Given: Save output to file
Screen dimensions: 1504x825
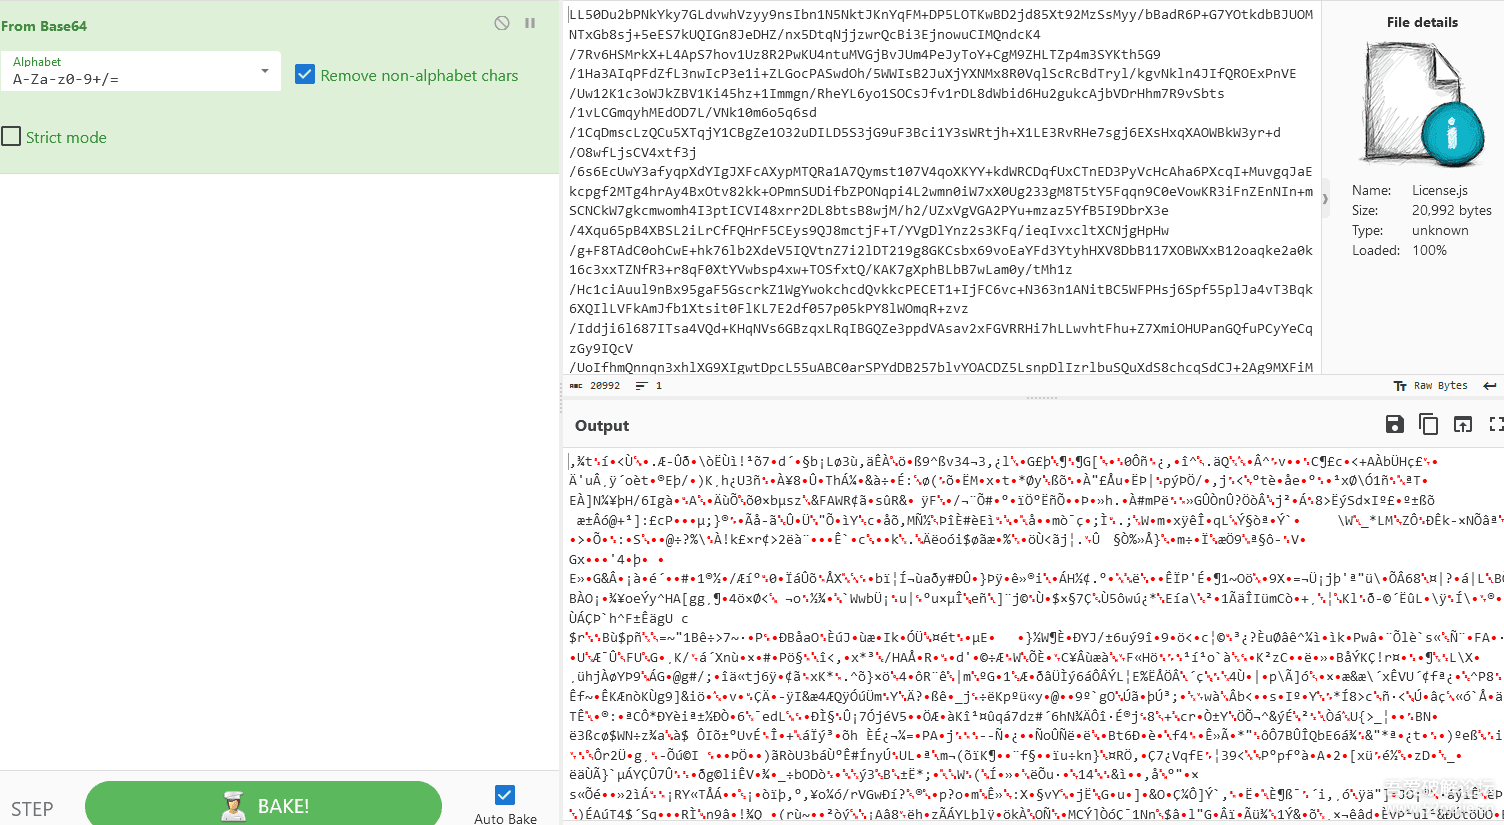Looking at the screenshot, I should point(1394,425).
